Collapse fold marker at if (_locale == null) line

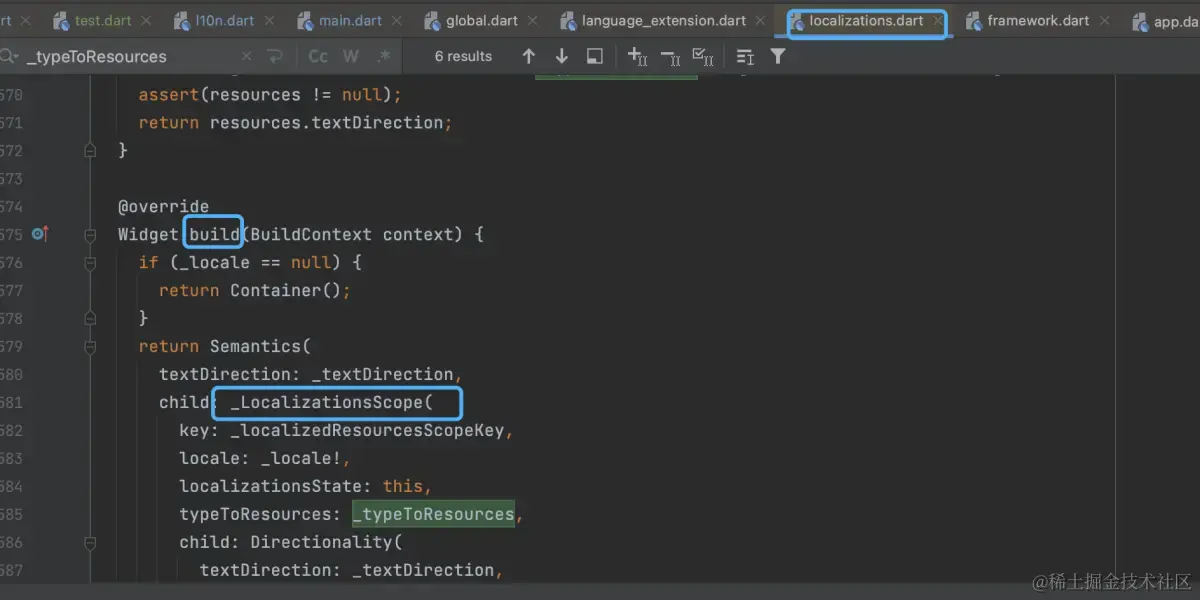tap(90, 262)
